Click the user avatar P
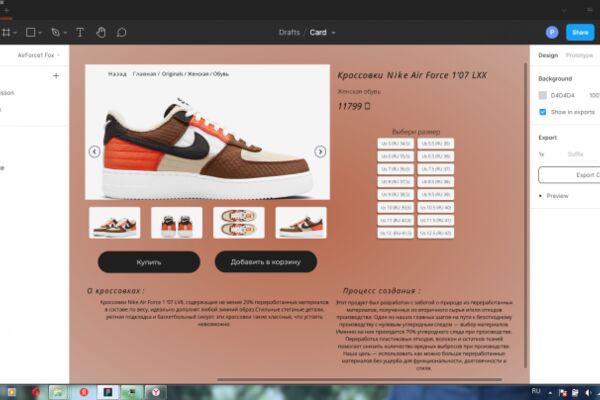The image size is (600, 400). tap(552, 33)
